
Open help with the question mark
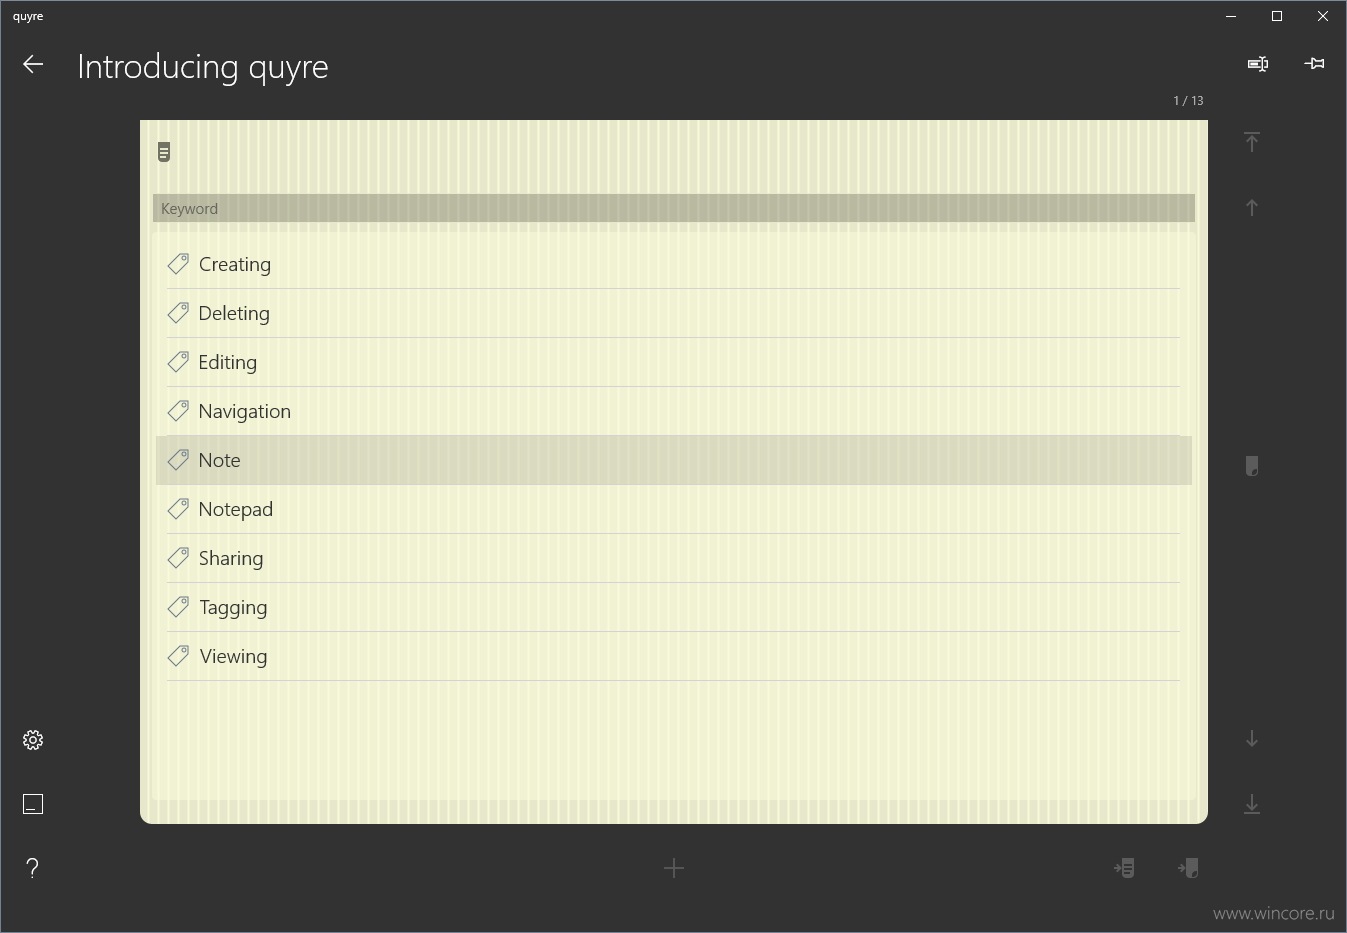(x=33, y=868)
